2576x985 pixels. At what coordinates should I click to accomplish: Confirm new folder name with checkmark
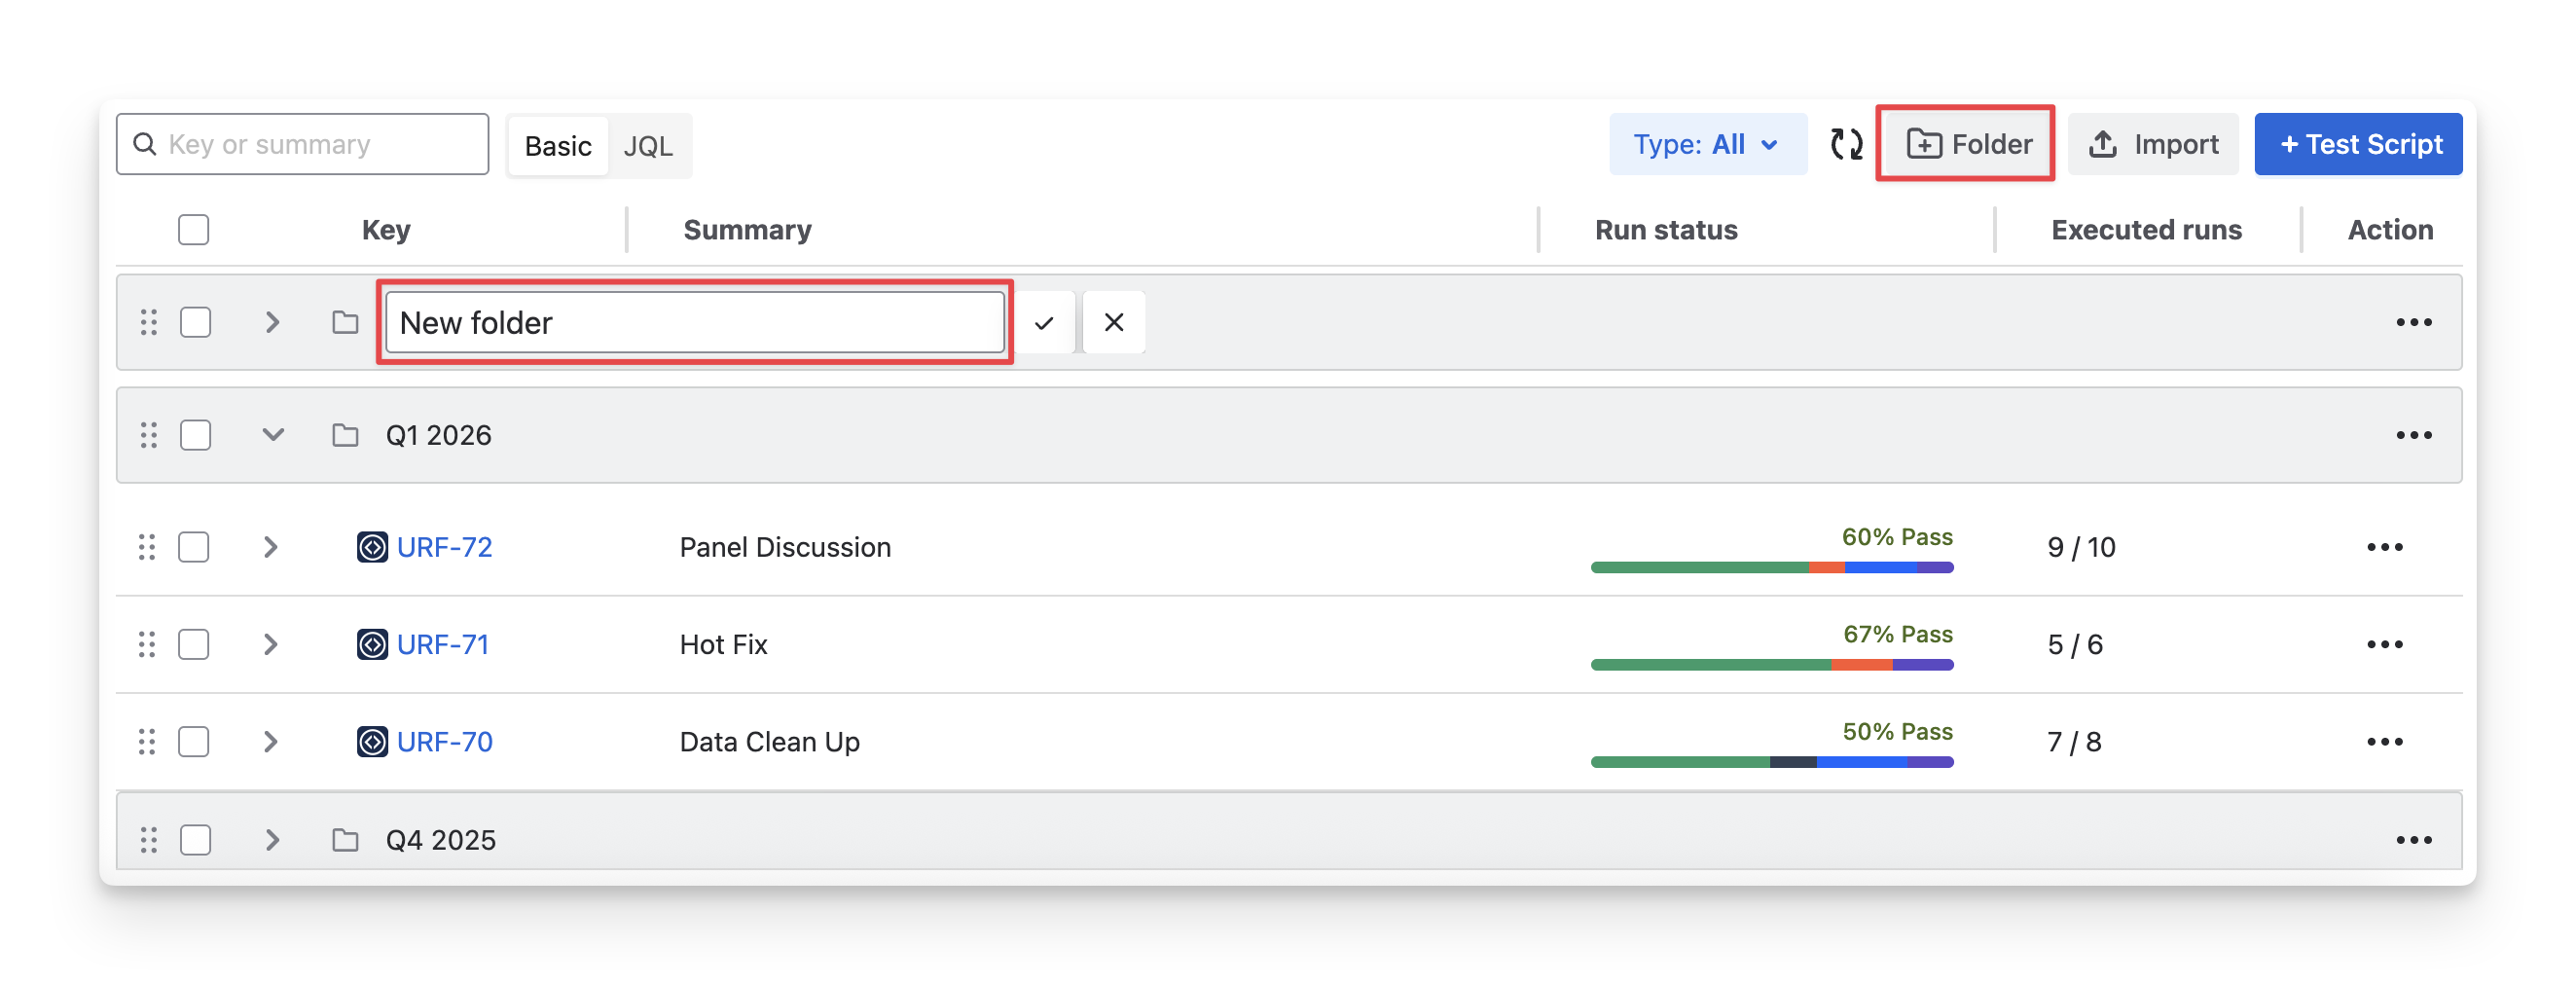pyautogui.click(x=1044, y=323)
